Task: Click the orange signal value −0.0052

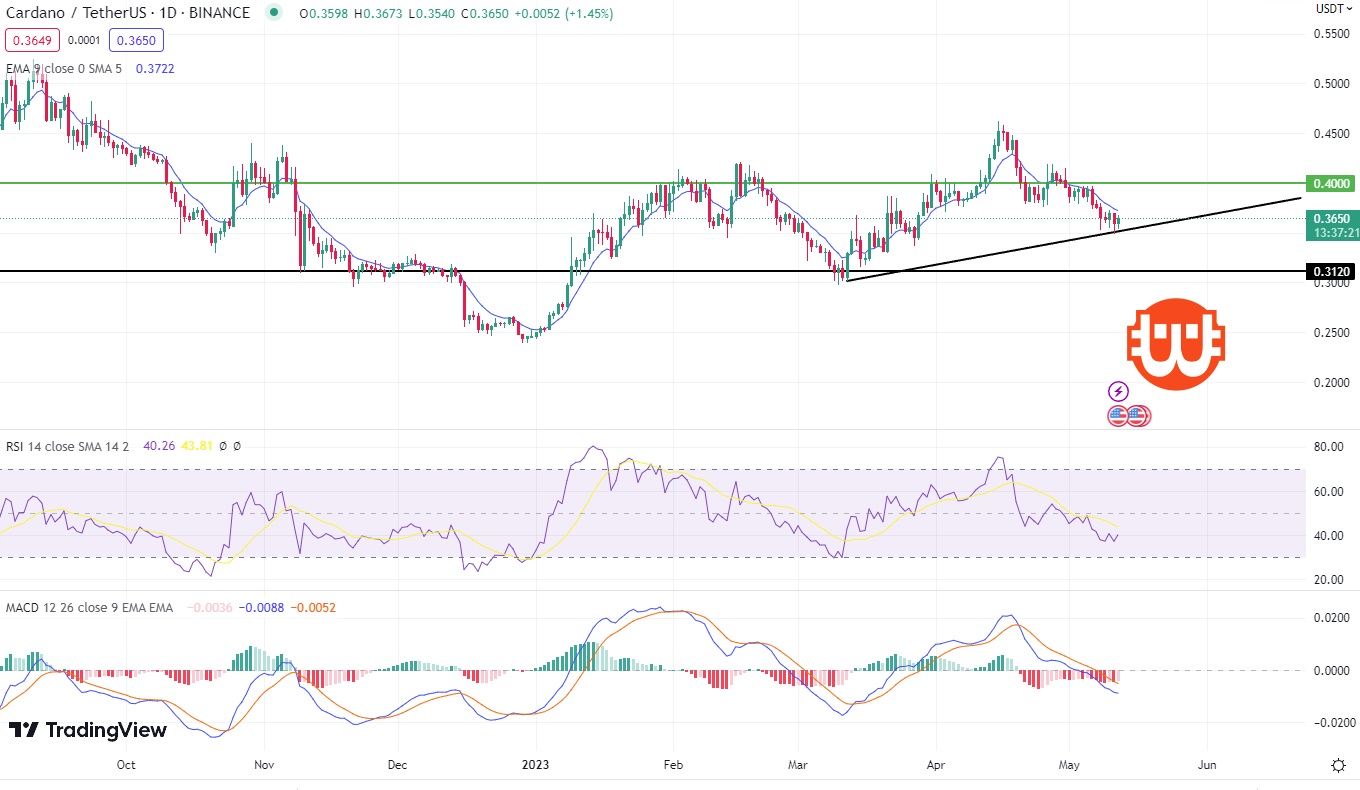Action: click(315, 607)
